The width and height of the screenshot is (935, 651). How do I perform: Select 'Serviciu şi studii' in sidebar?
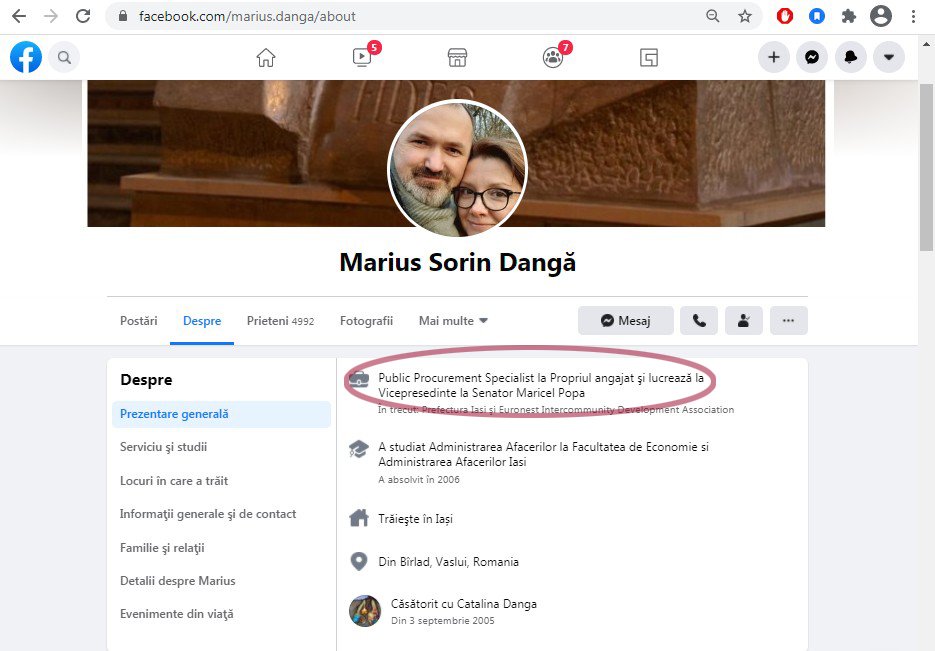pyautogui.click(x=166, y=447)
